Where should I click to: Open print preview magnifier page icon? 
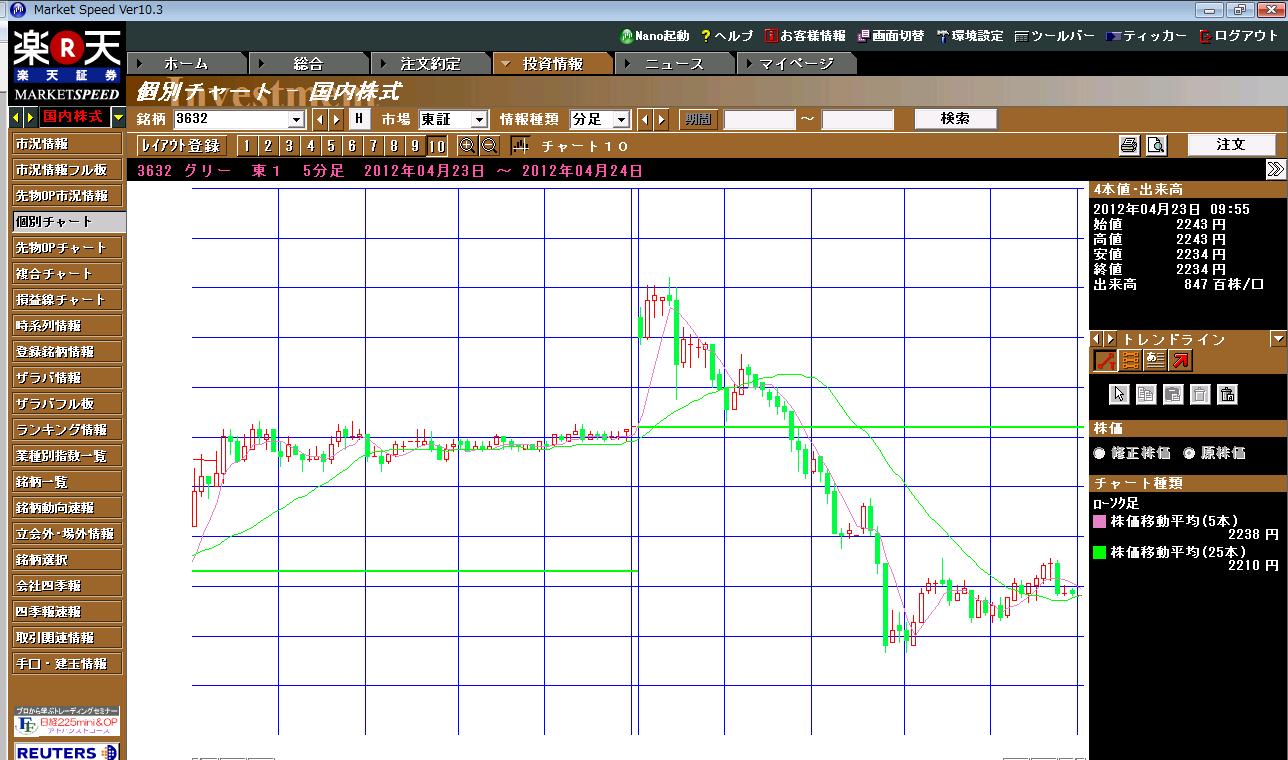(x=1156, y=146)
